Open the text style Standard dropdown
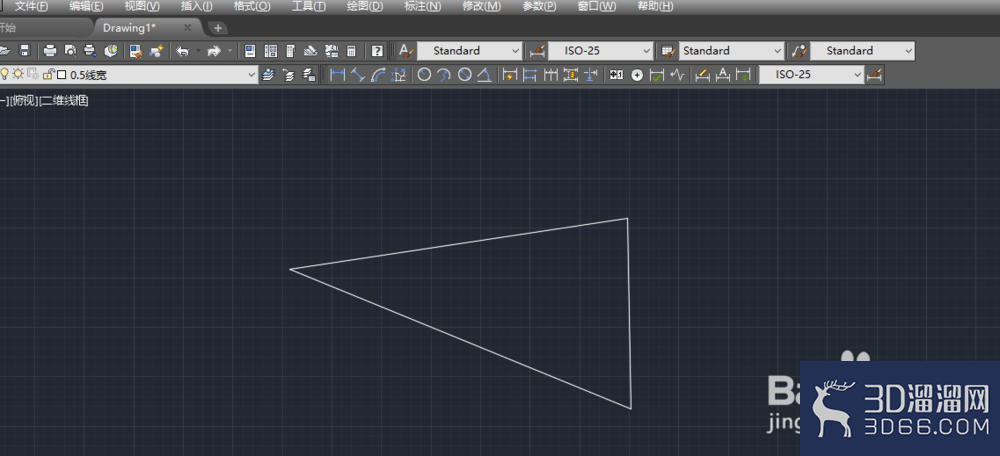 [470, 50]
